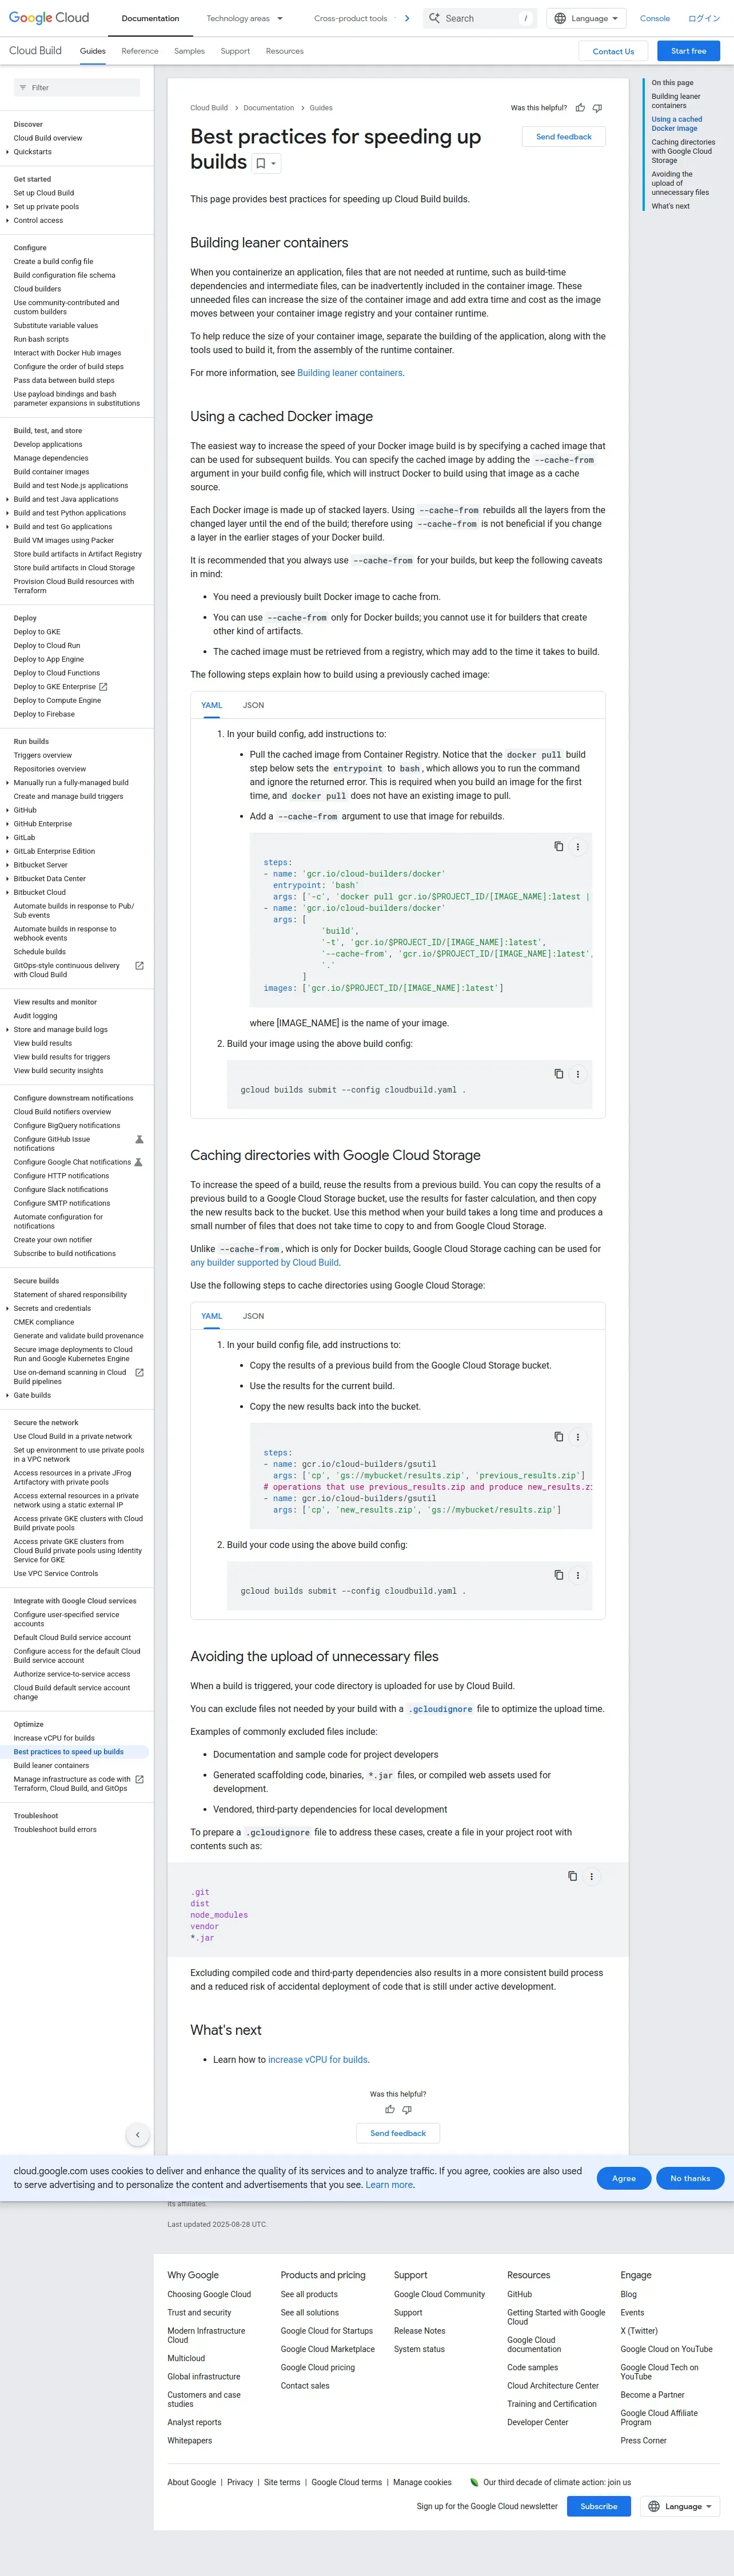Open the Technology areas dropdown
Screen dimensions: 734x2576
coord(244,18)
